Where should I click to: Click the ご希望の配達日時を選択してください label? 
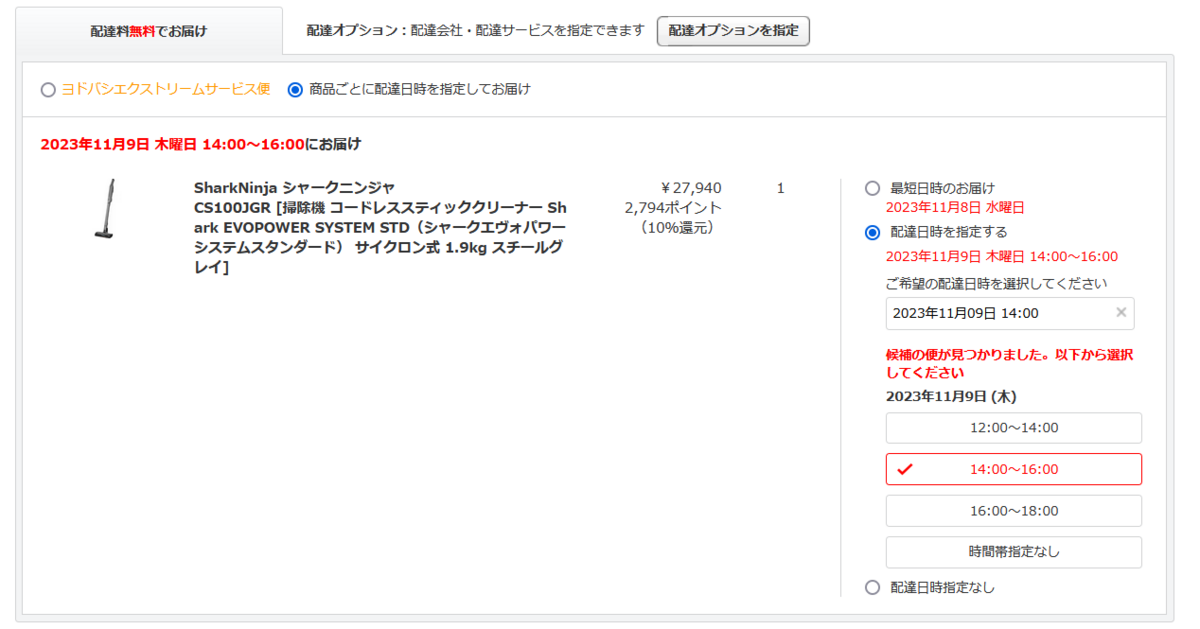[x=996, y=284]
